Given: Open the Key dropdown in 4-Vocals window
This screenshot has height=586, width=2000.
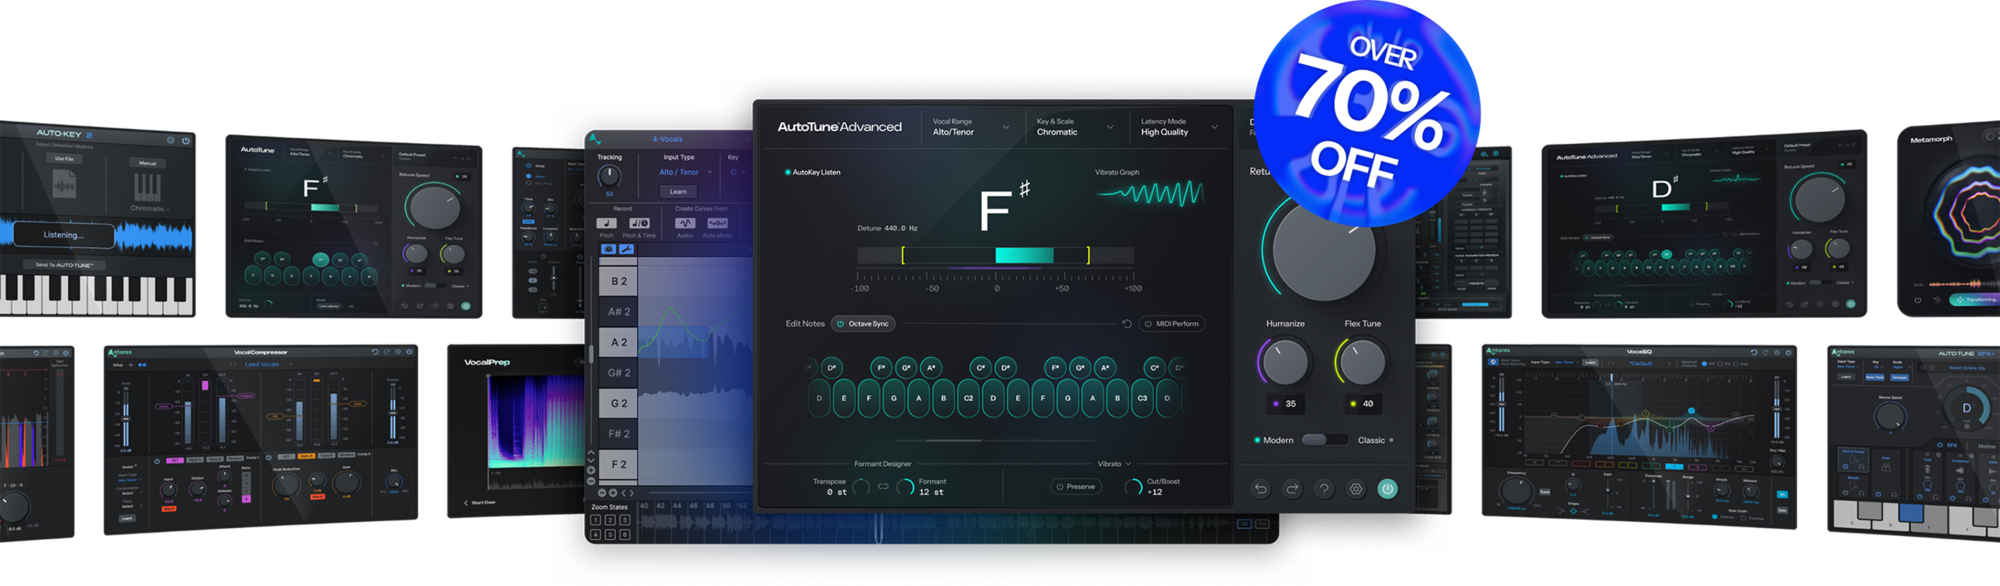Looking at the screenshot, I should (738, 172).
